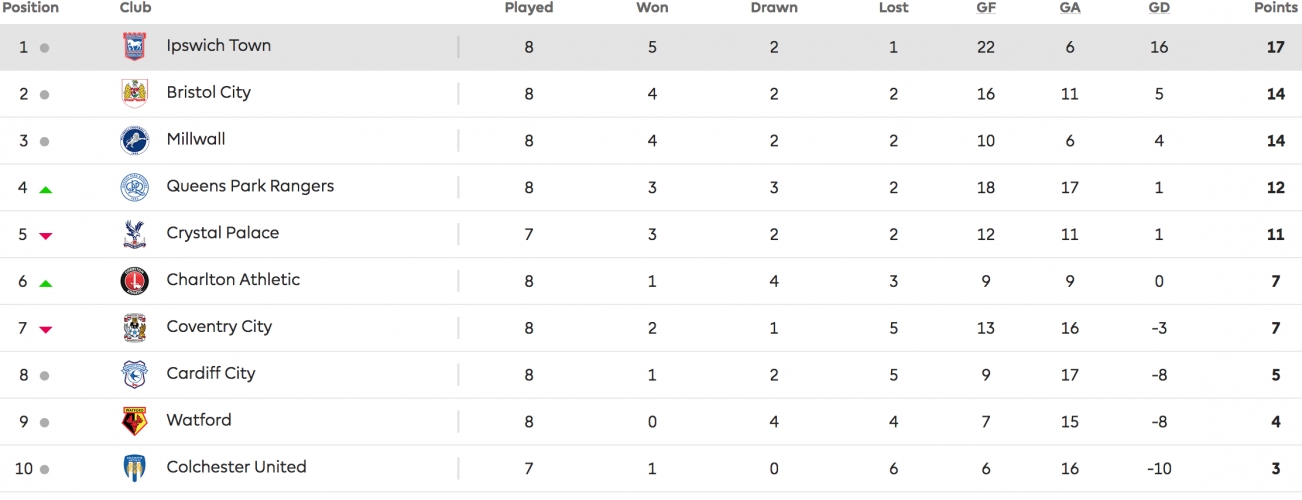
Task: Select the Millwall lion crest icon
Action: coord(134,141)
